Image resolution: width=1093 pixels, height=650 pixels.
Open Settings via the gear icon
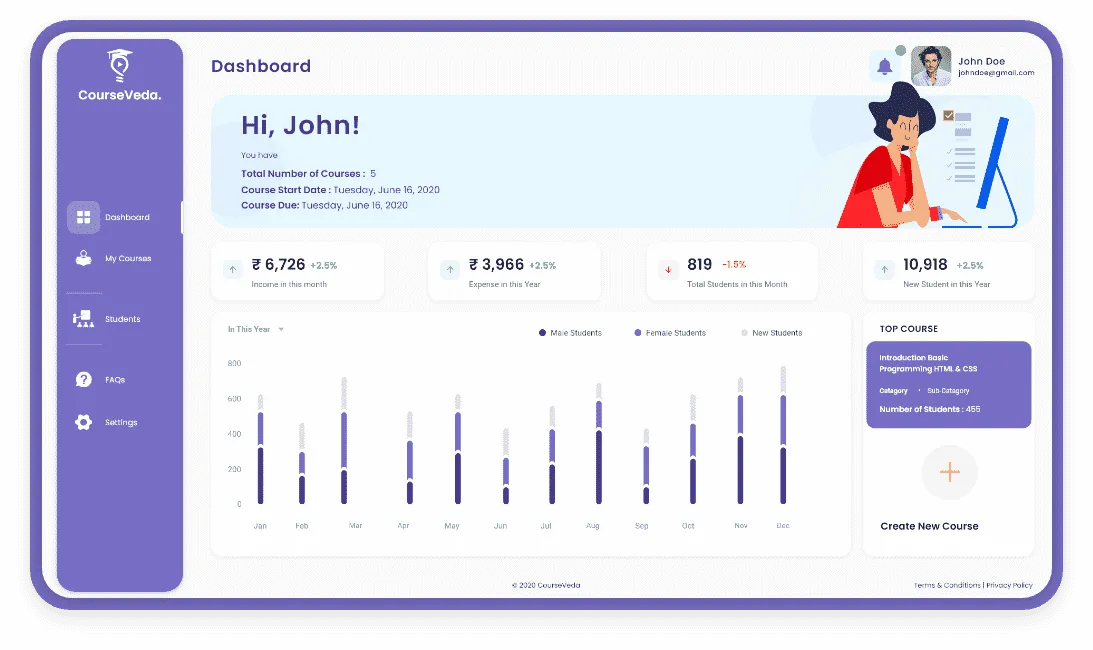pyautogui.click(x=84, y=422)
